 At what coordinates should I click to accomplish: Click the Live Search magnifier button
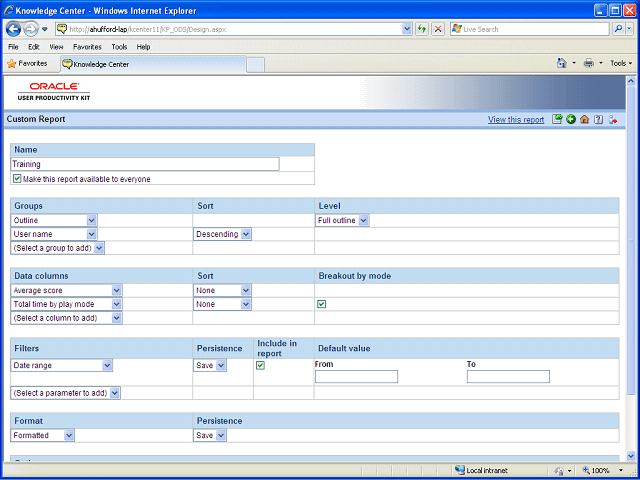(x=618, y=29)
